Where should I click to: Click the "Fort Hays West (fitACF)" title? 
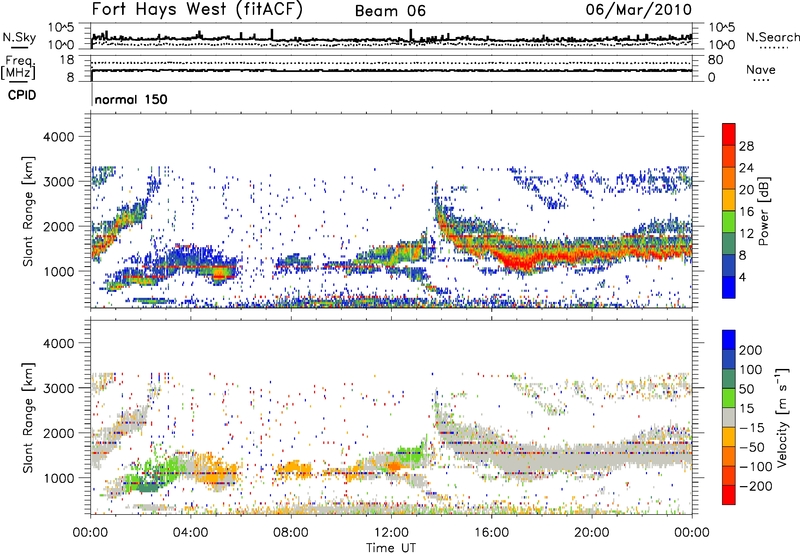196,9
